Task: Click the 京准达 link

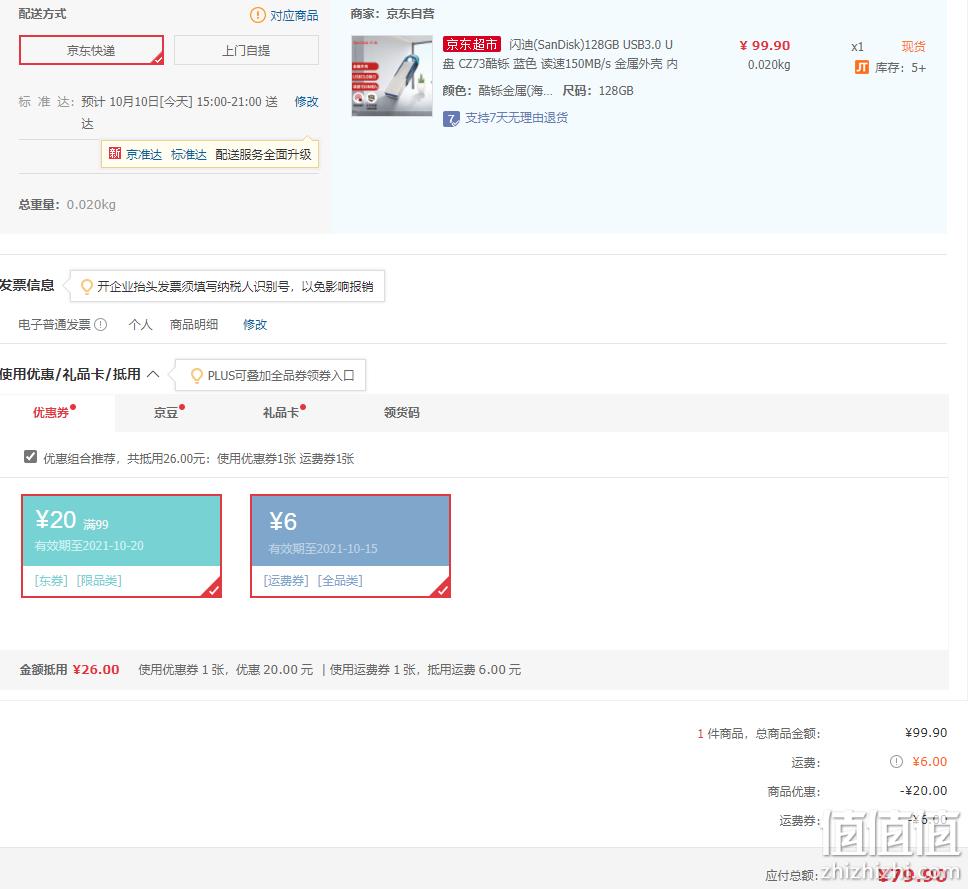Action: point(144,154)
